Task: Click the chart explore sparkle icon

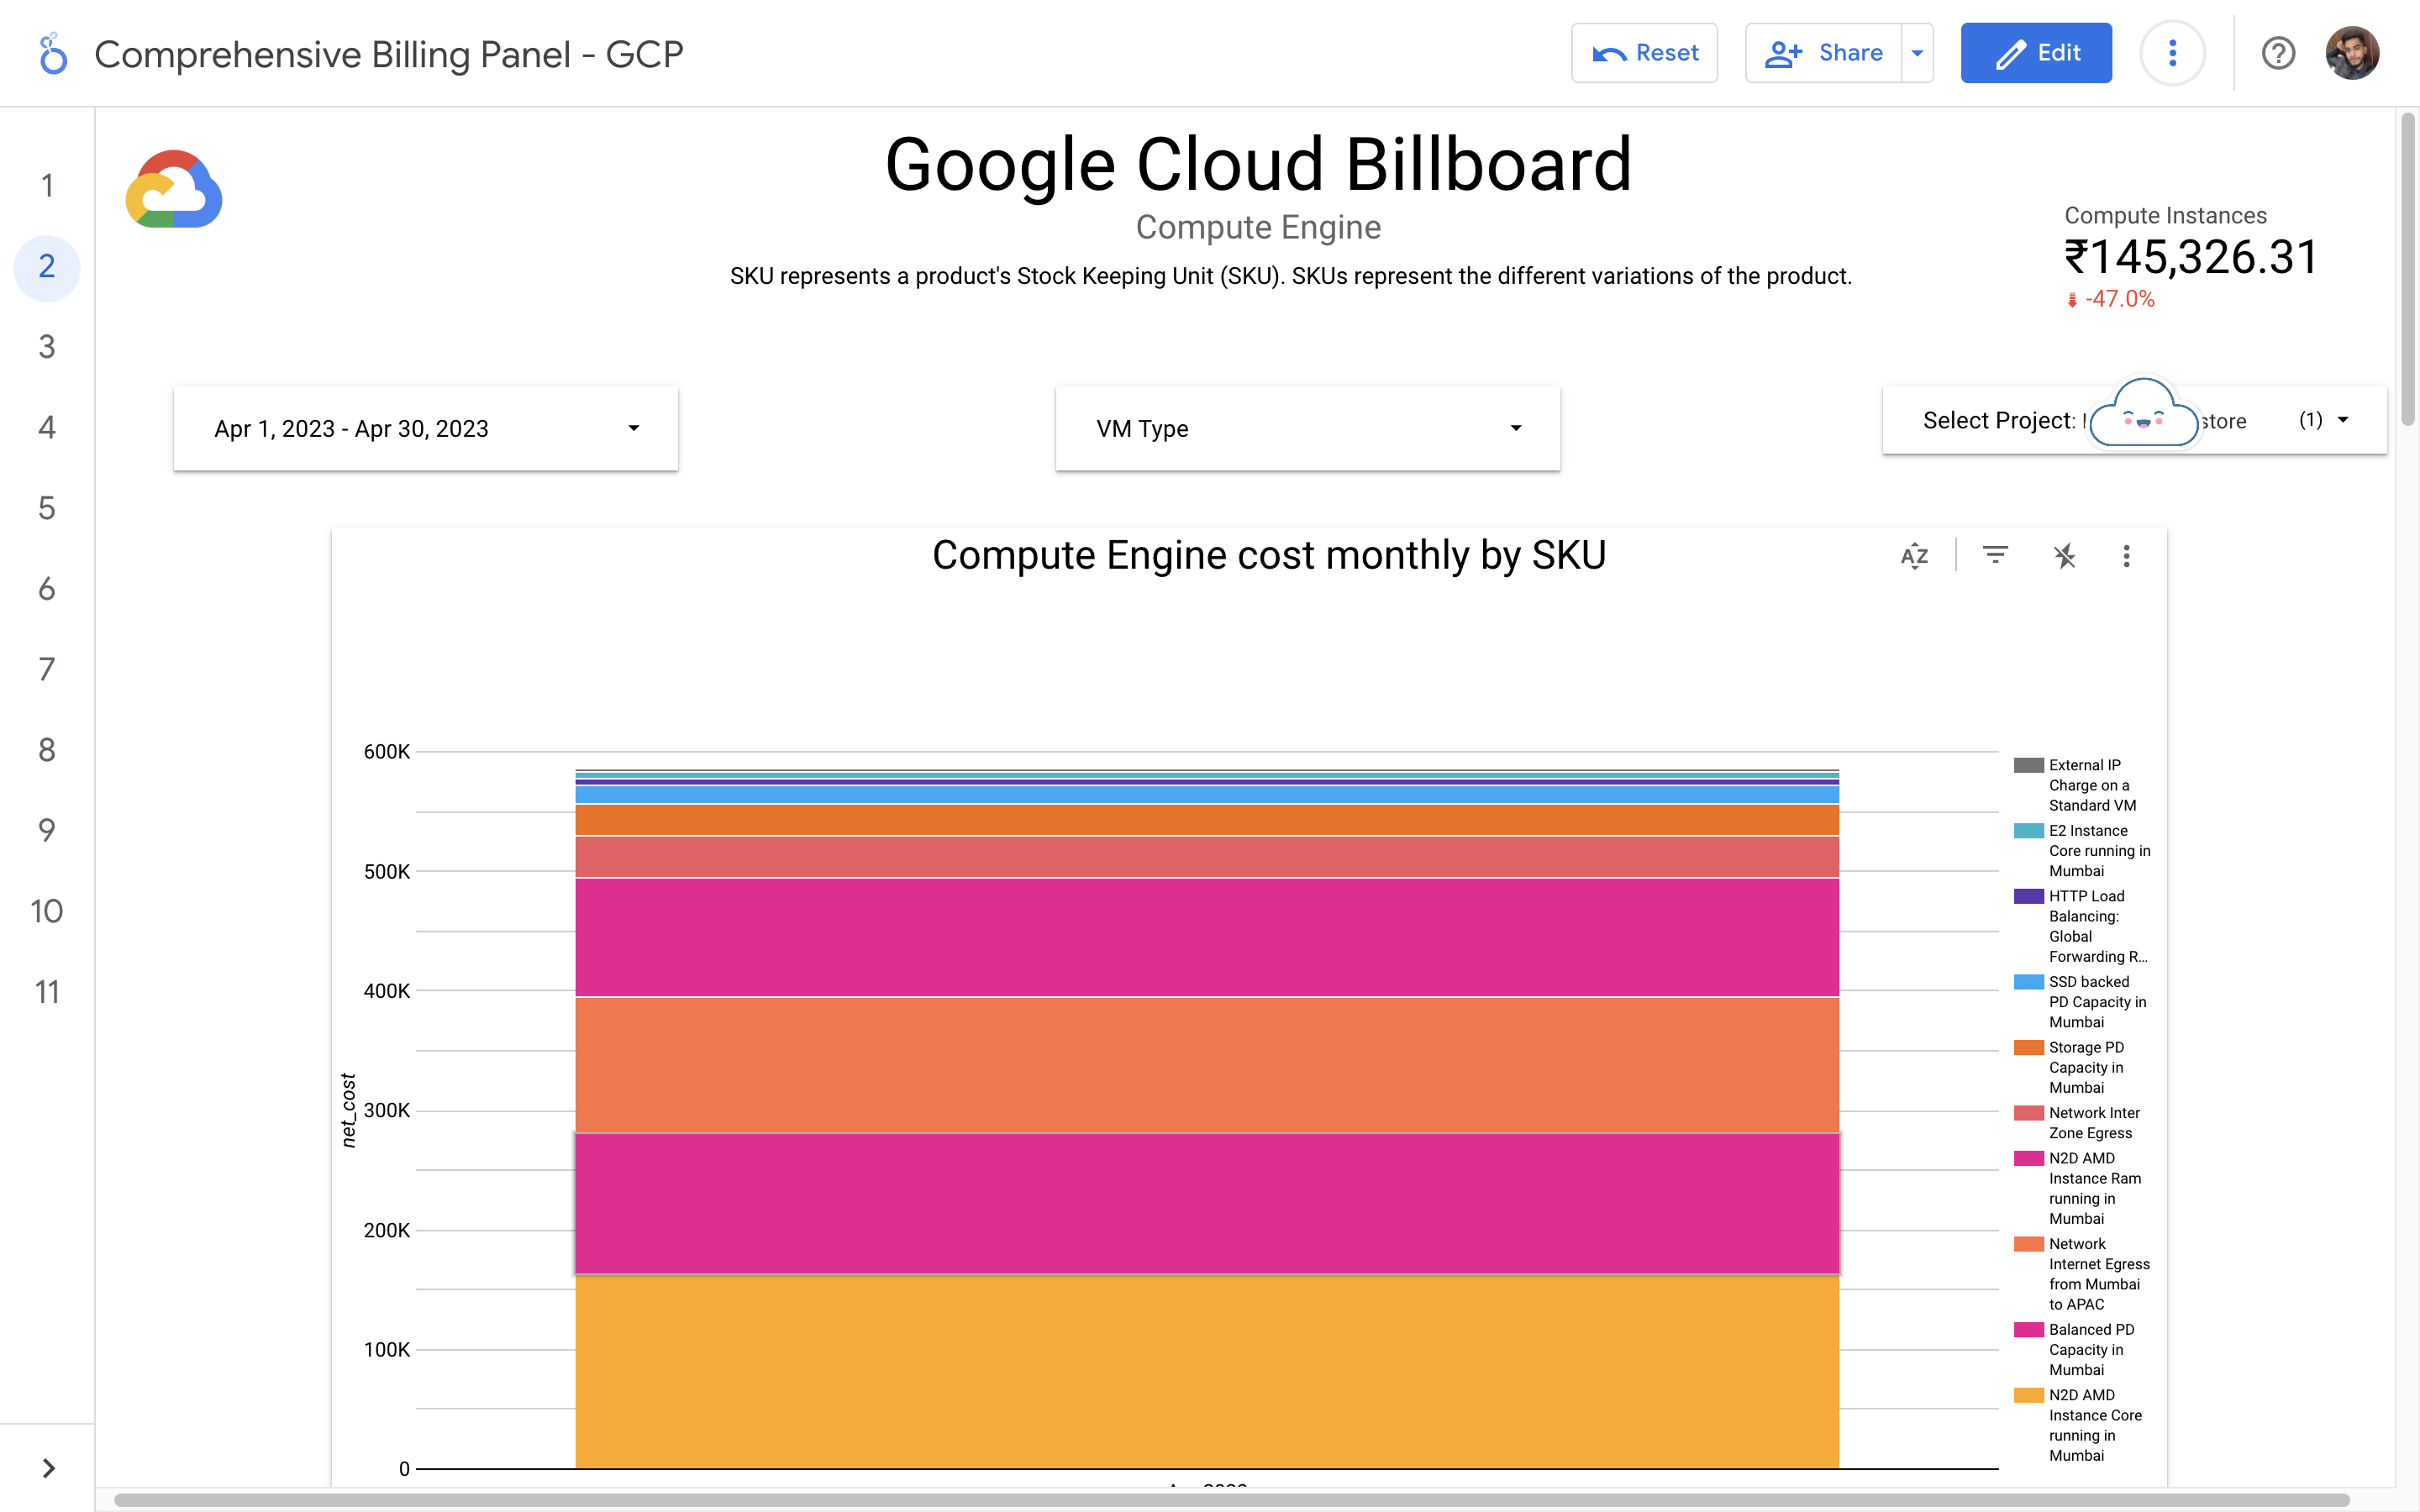Action: click(x=2064, y=556)
